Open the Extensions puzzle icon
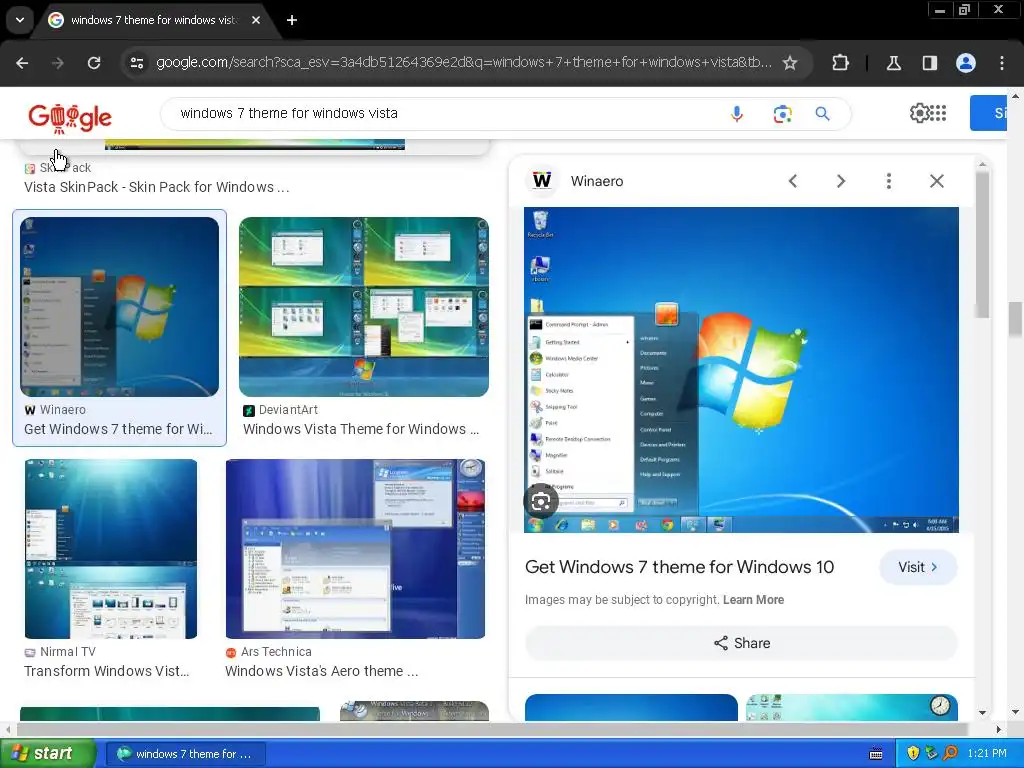Viewport: 1024px width, 768px height. 840,63
